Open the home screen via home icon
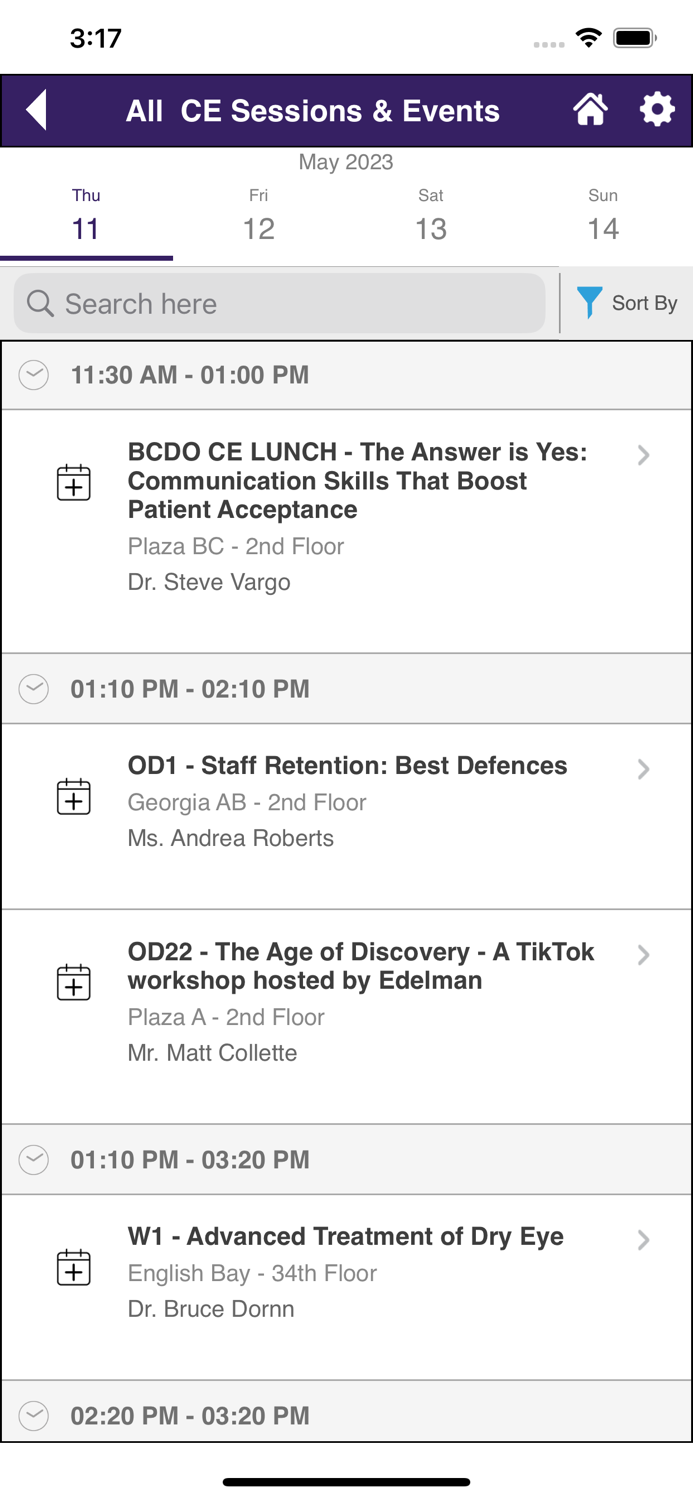Image resolution: width=693 pixels, height=1500 pixels. pyautogui.click(x=591, y=110)
